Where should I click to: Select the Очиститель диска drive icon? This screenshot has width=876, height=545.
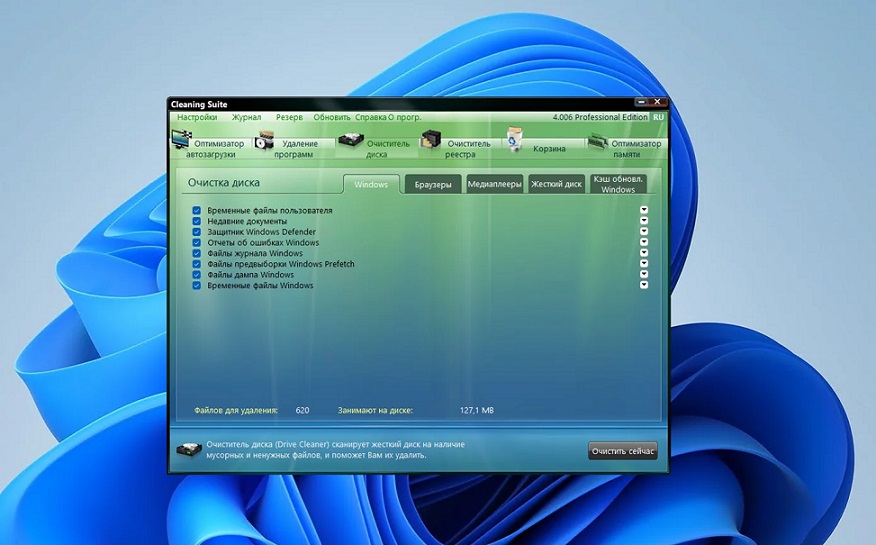click(x=350, y=142)
